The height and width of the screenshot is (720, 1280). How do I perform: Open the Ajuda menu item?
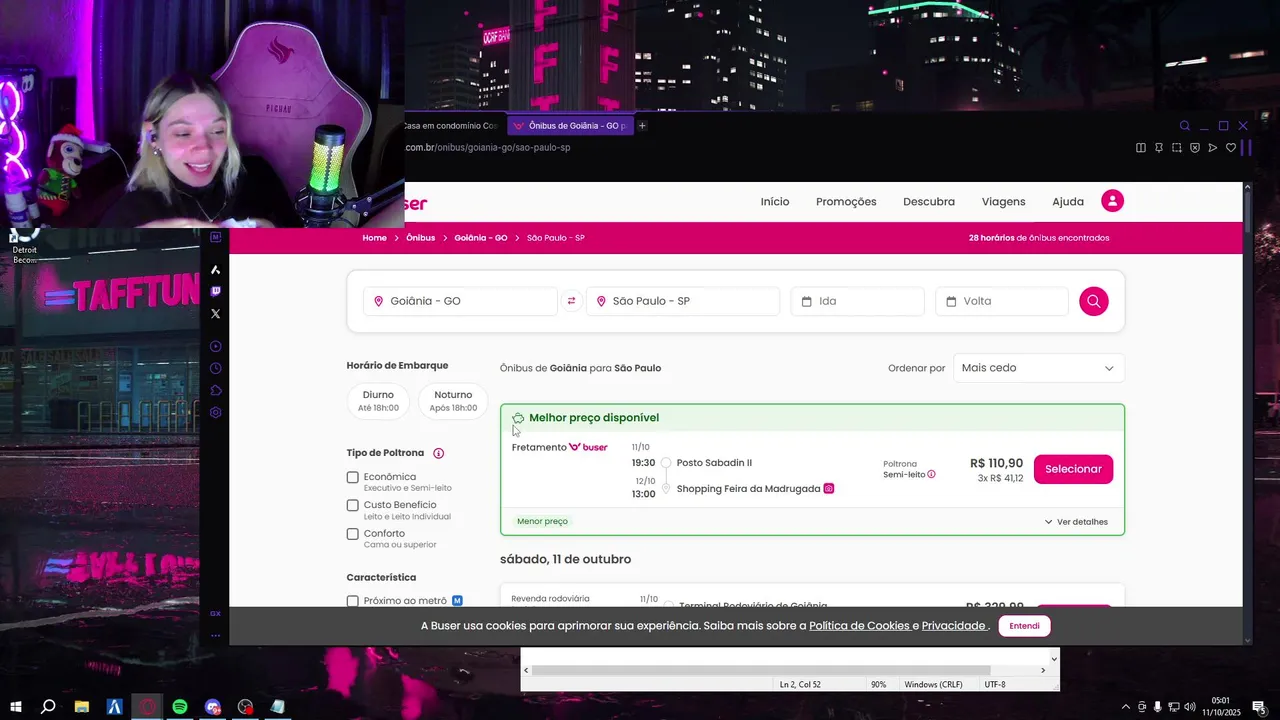pos(1068,202)
